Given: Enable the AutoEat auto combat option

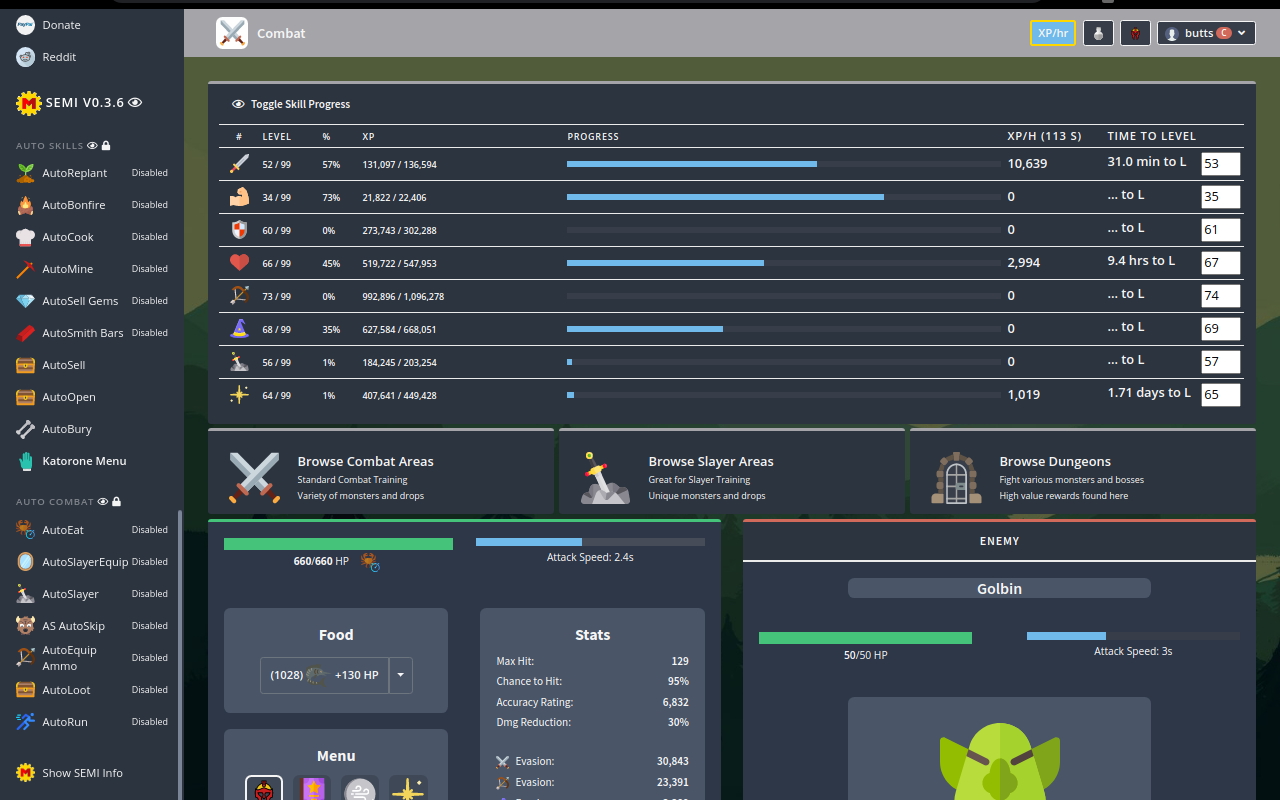Looking at the screenshot, I should pos(149,529).
